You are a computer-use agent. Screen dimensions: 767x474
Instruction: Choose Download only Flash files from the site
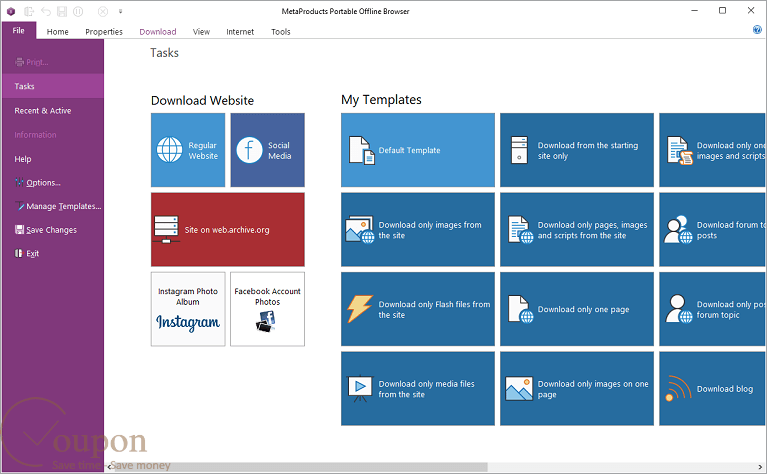[418, 309]
